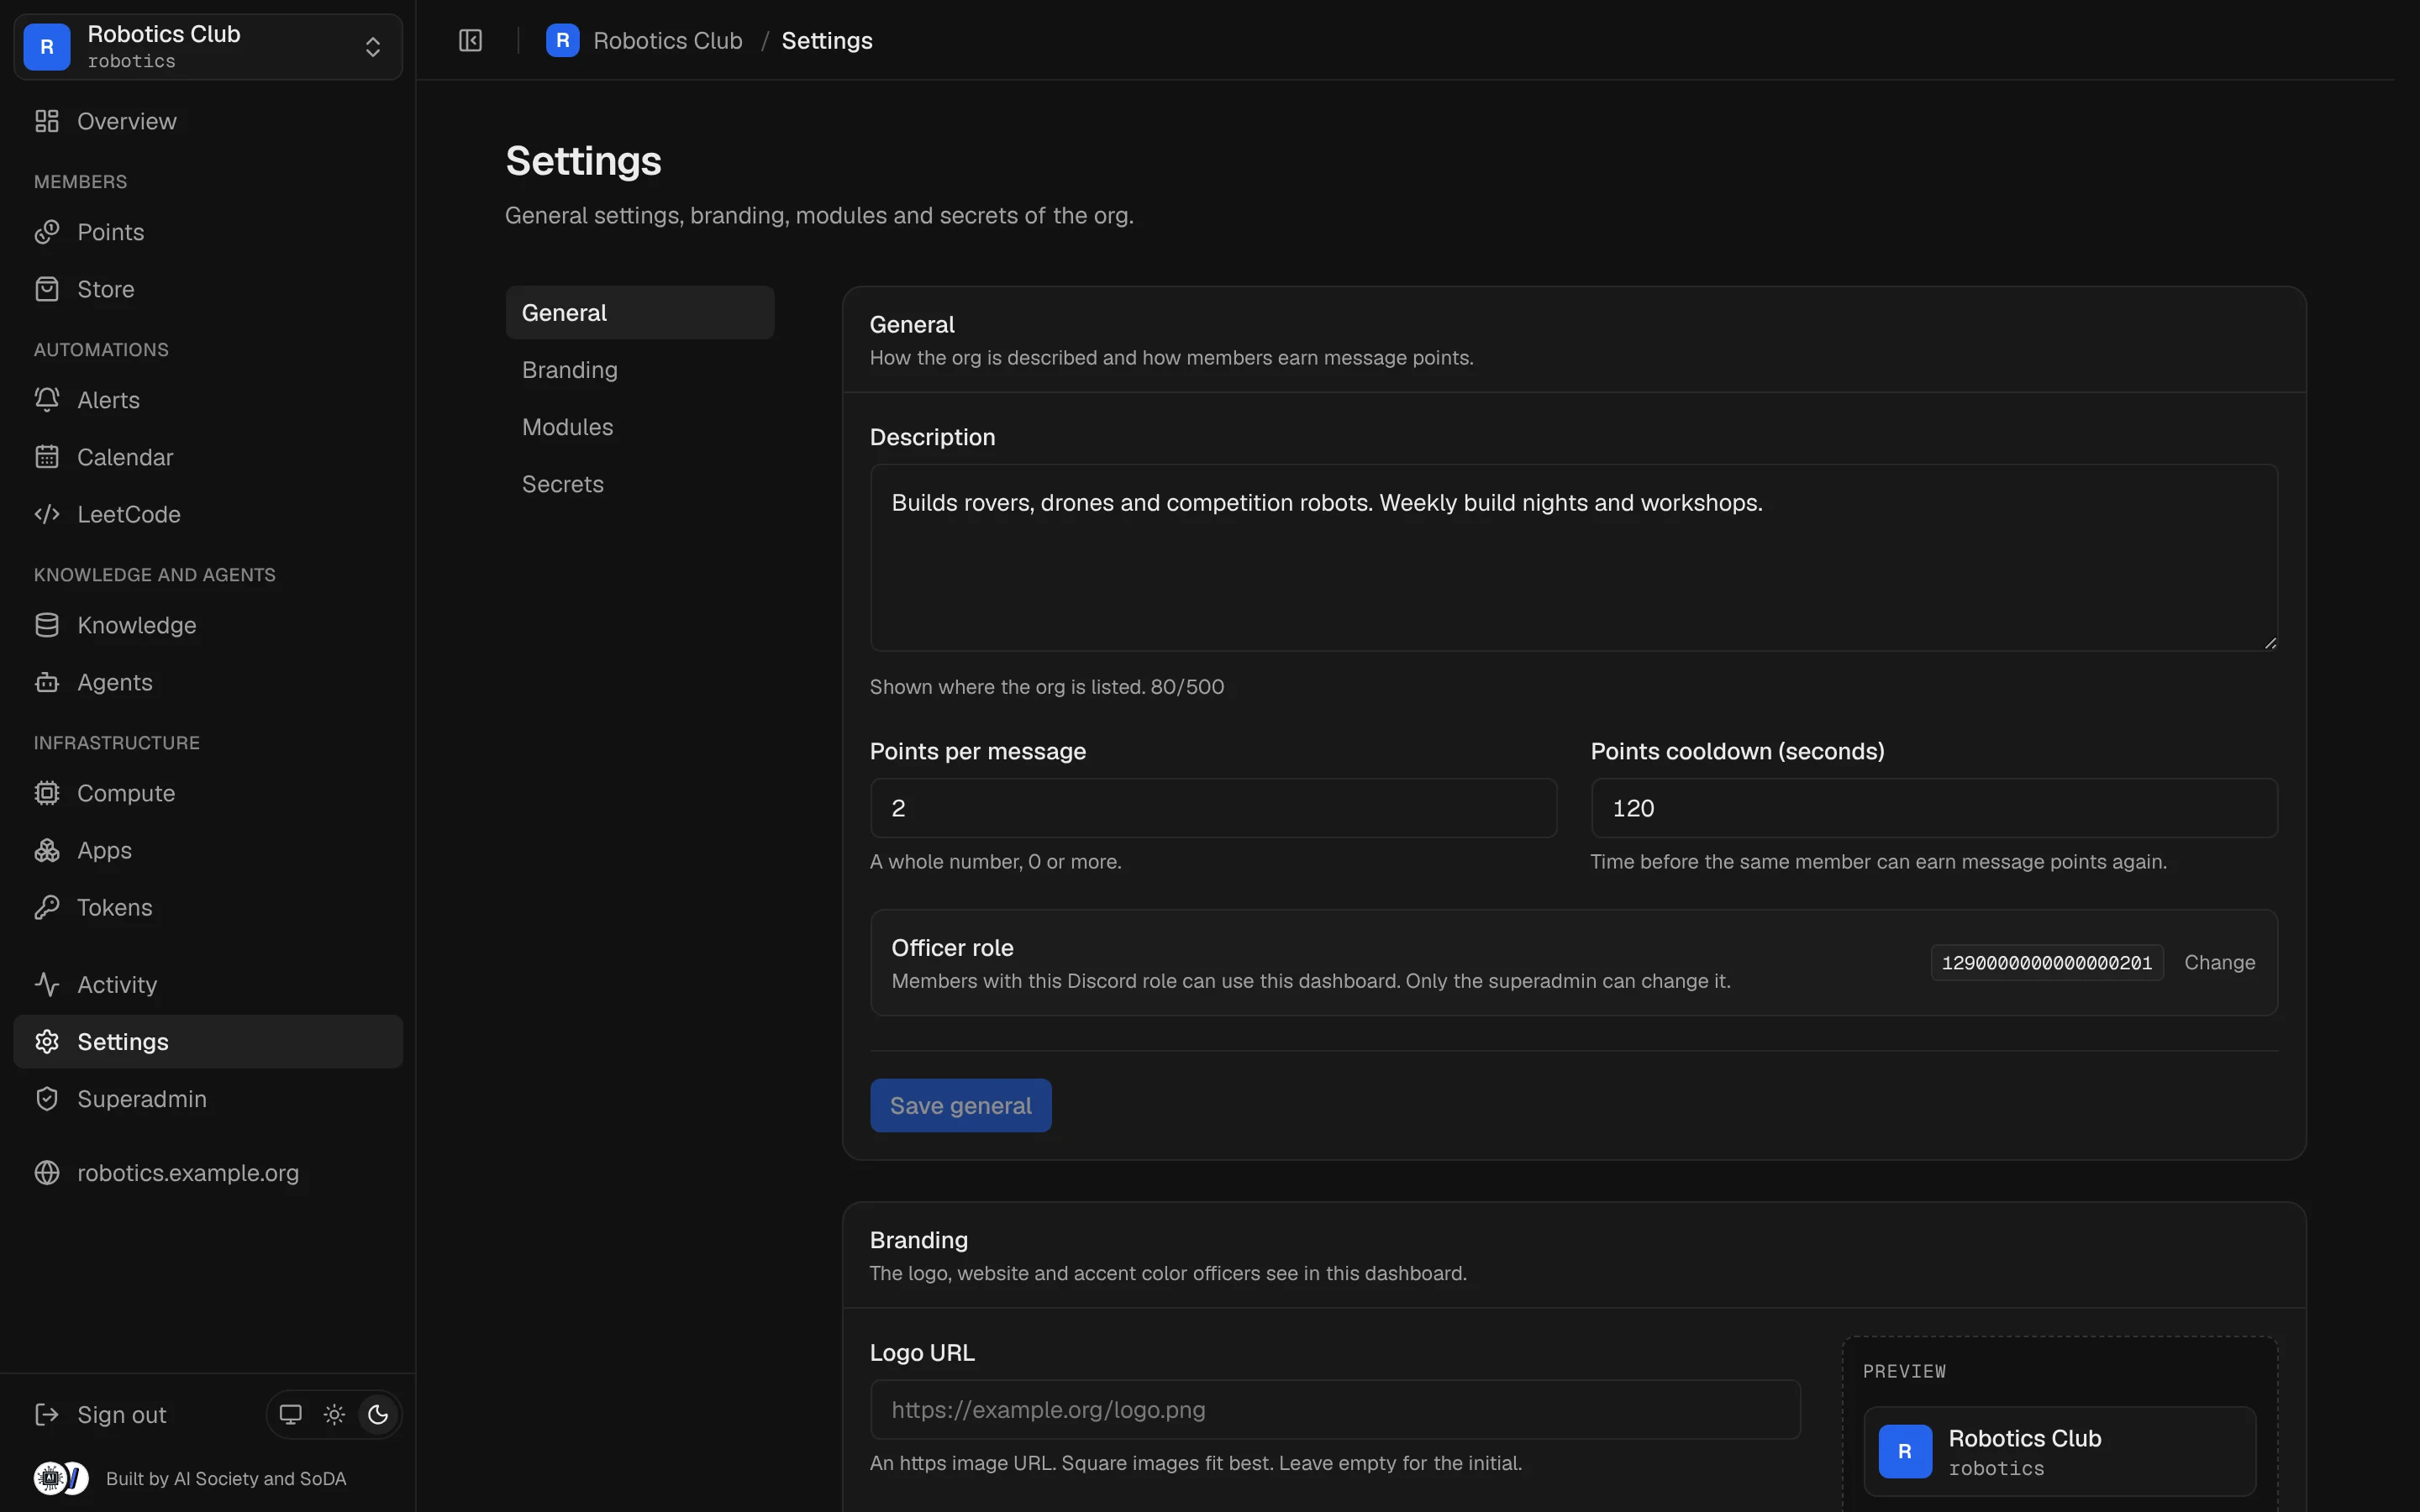Open the Overview page from sidebar
Viewport: 2420px width, 1512px height.
pos(208,121)
